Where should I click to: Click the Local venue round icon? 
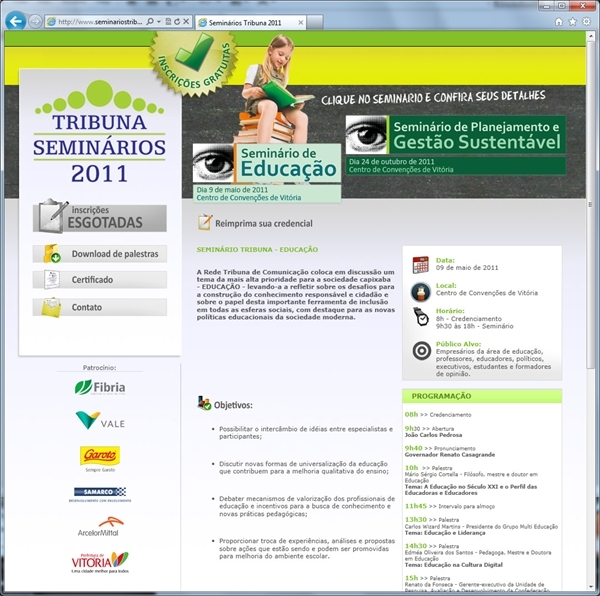tap(421, 292)
